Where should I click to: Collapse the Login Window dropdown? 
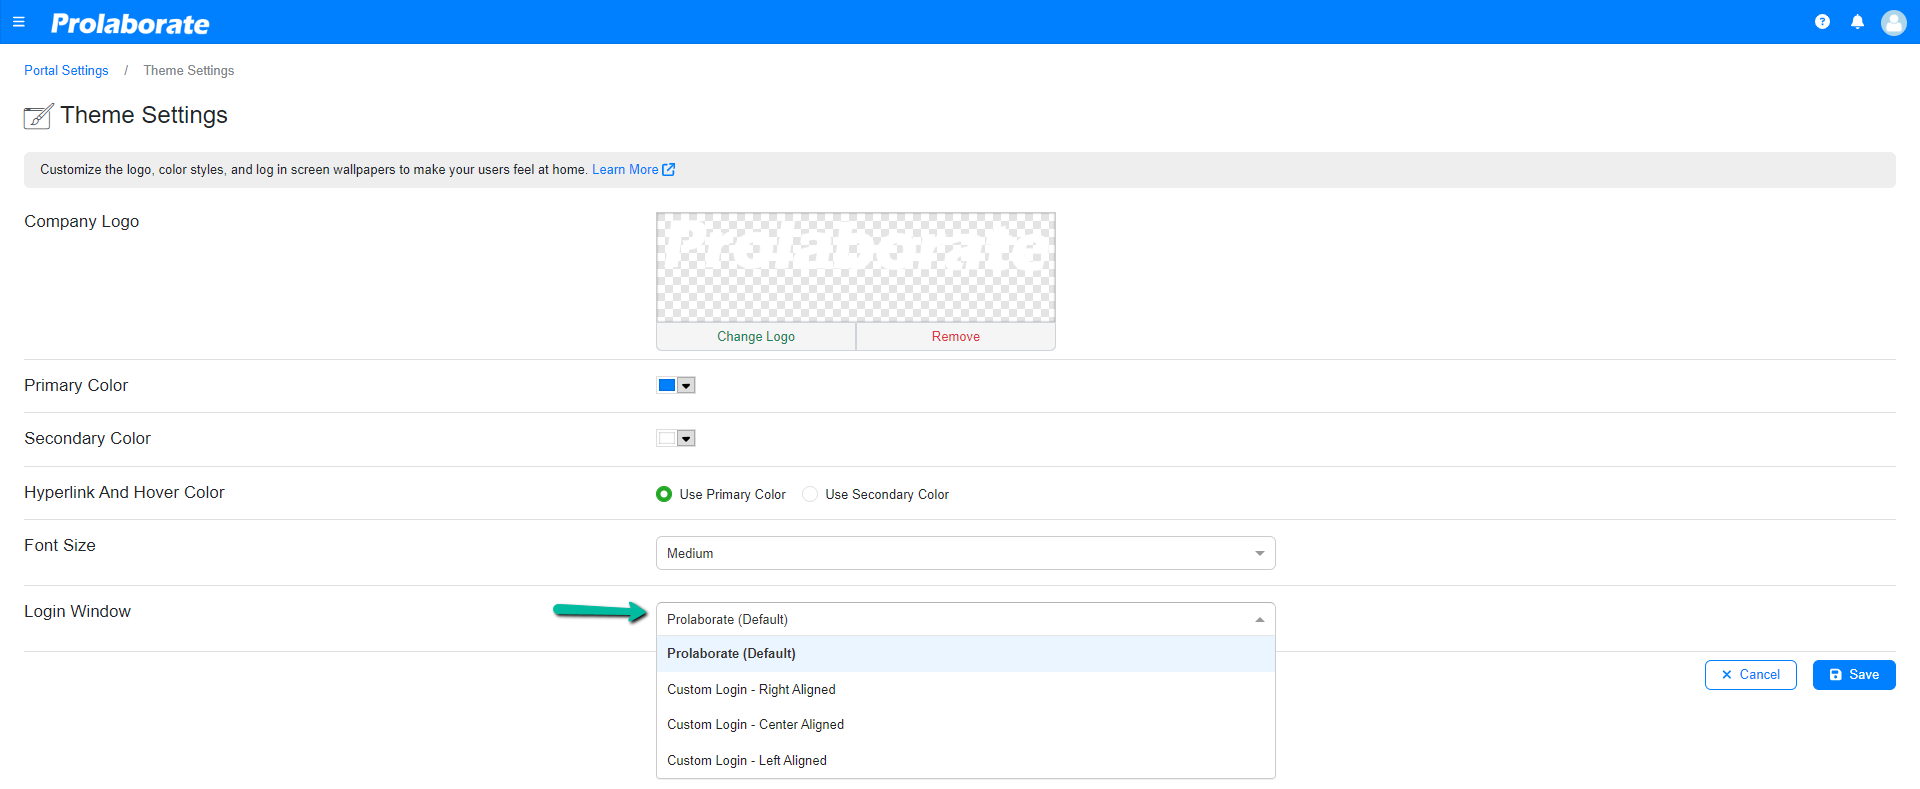(966, 619)
